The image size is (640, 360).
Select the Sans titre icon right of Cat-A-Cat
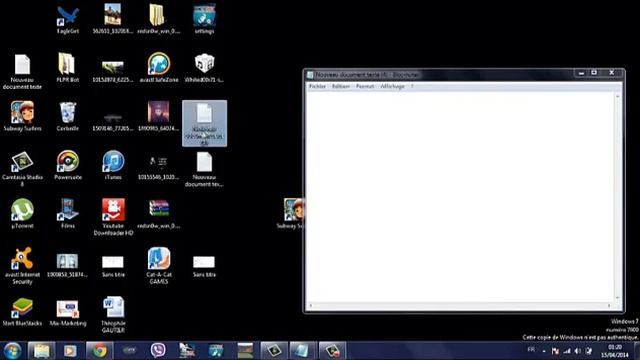click(204, 266)
